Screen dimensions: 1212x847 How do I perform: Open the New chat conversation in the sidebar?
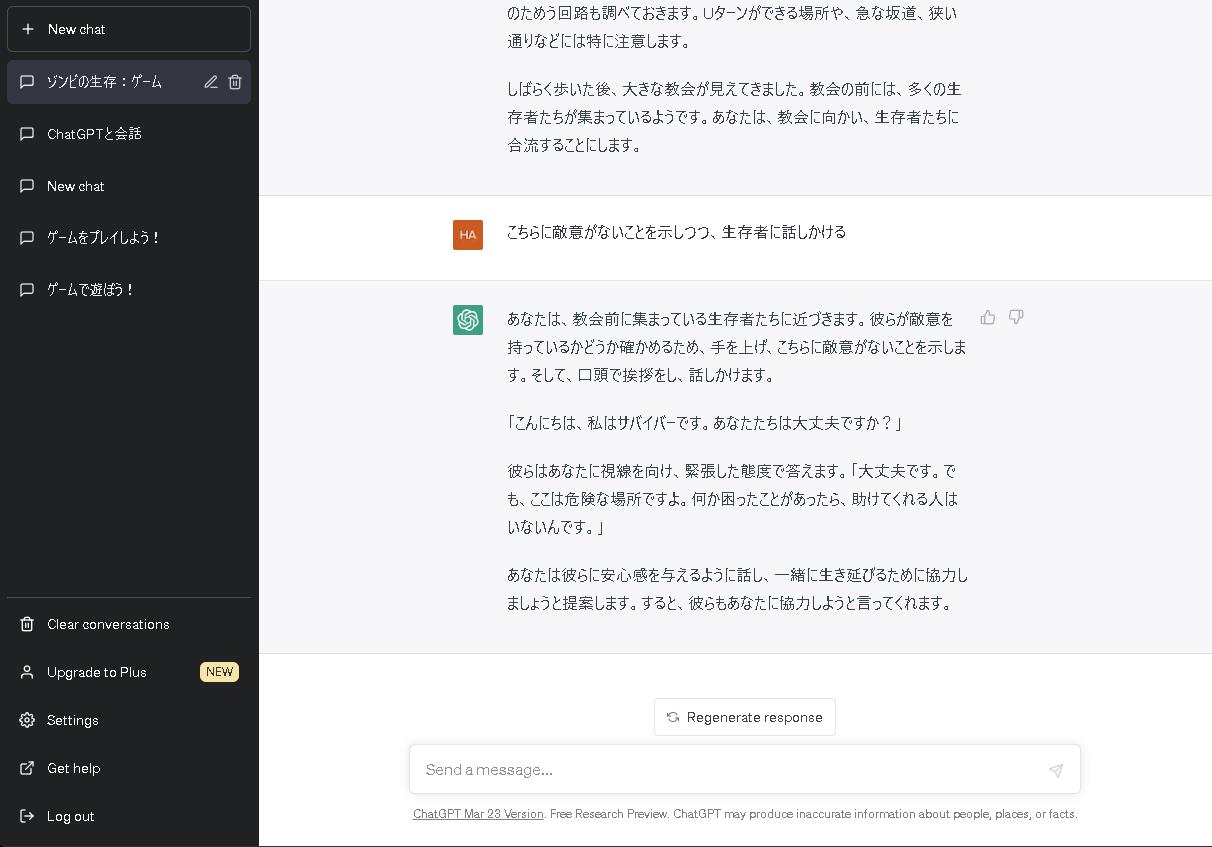[x=77, y=186]
